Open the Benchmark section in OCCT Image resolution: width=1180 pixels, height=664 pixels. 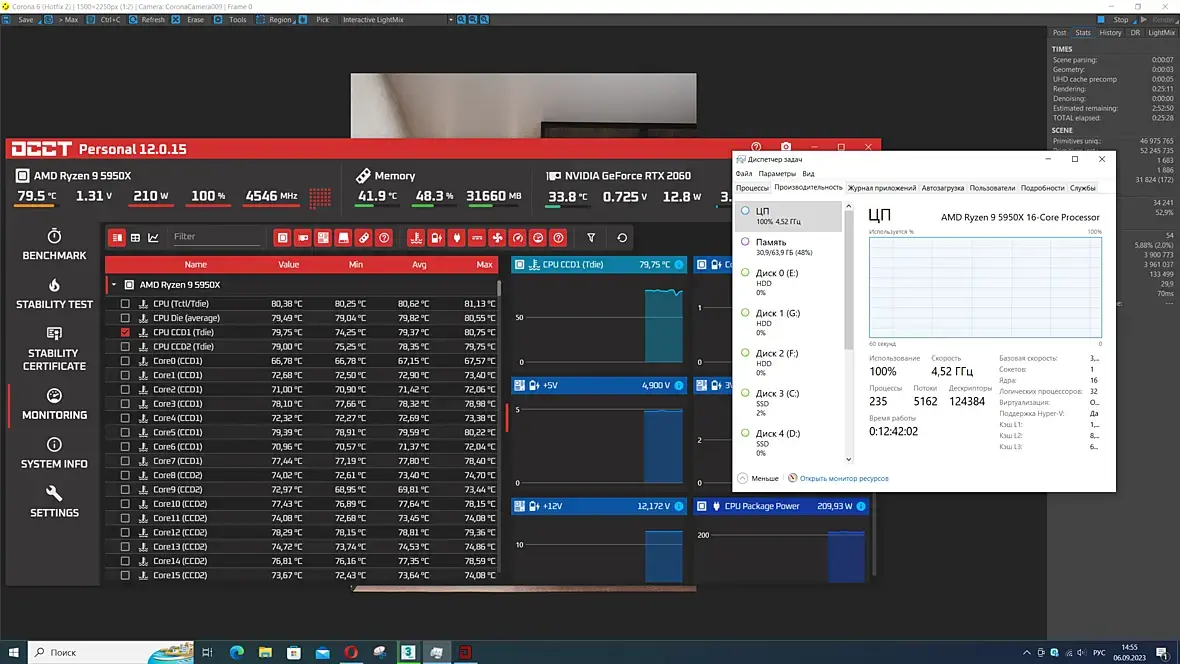click(x=54, y=245)
